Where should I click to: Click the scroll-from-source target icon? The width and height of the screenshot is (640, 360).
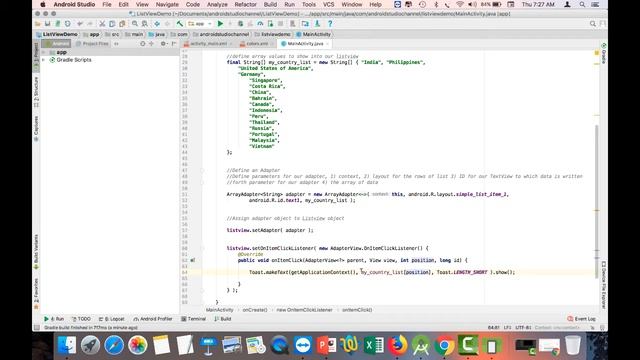click(142, 43)
